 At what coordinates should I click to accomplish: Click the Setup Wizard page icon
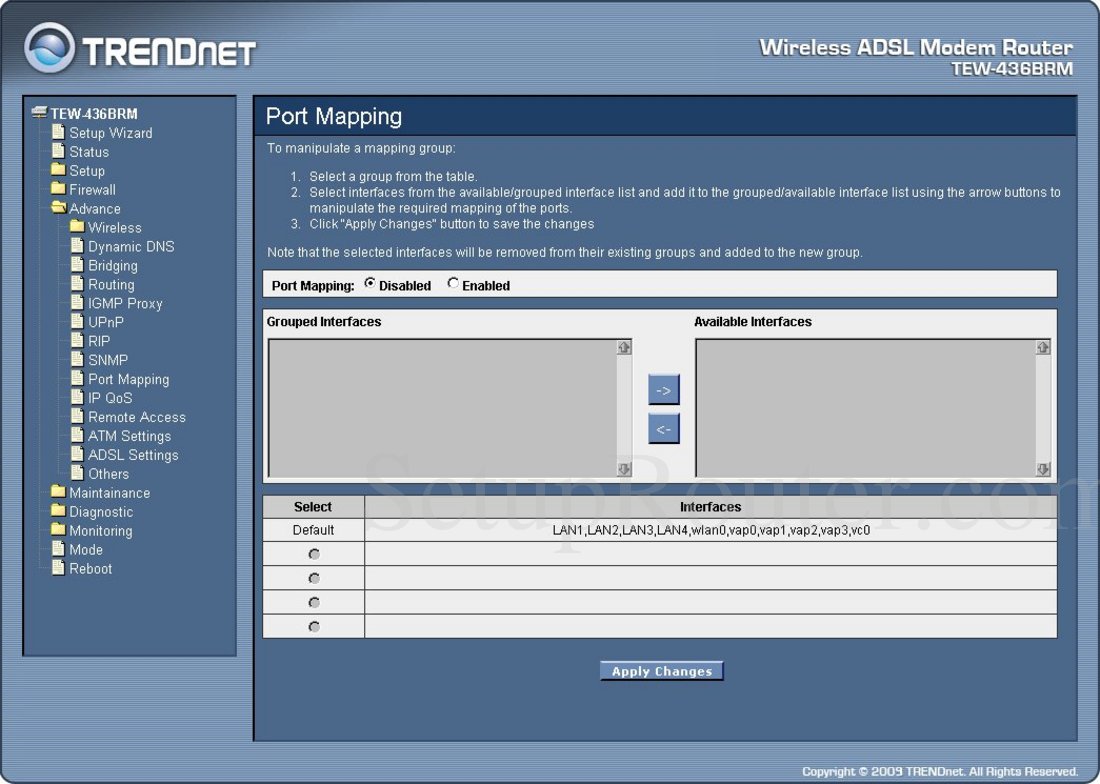58,132
